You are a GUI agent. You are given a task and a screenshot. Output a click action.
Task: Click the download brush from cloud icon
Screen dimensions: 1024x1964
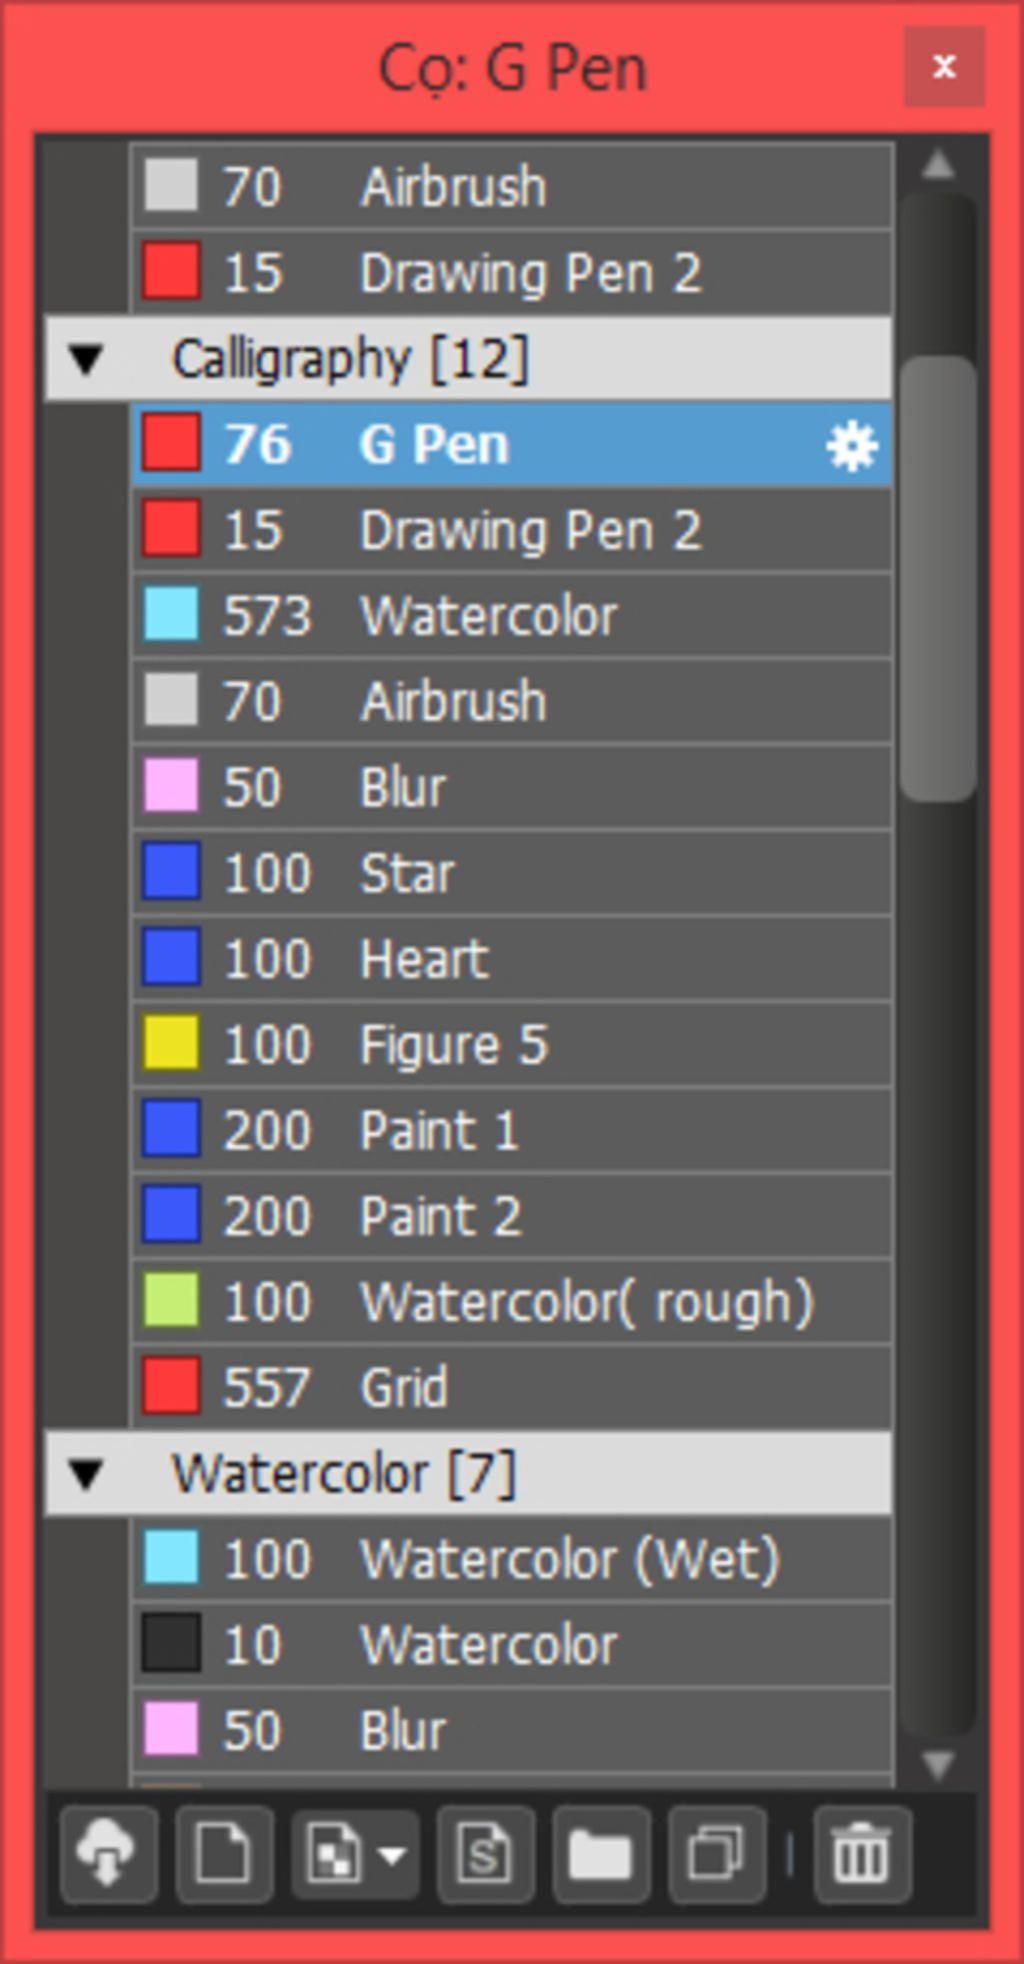pos(107,1855)
